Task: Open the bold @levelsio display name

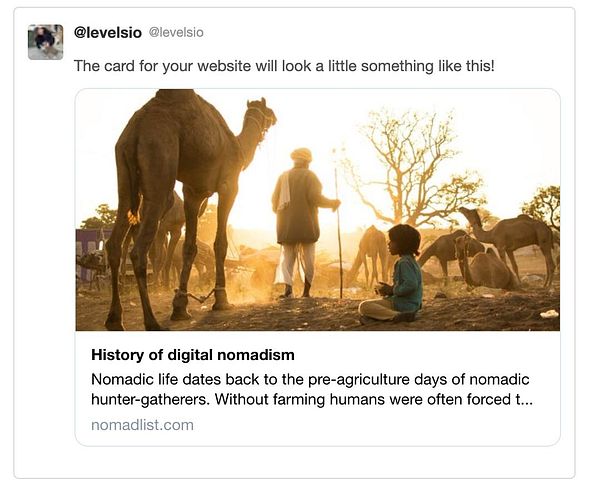Action: click(x=108, y=32)
